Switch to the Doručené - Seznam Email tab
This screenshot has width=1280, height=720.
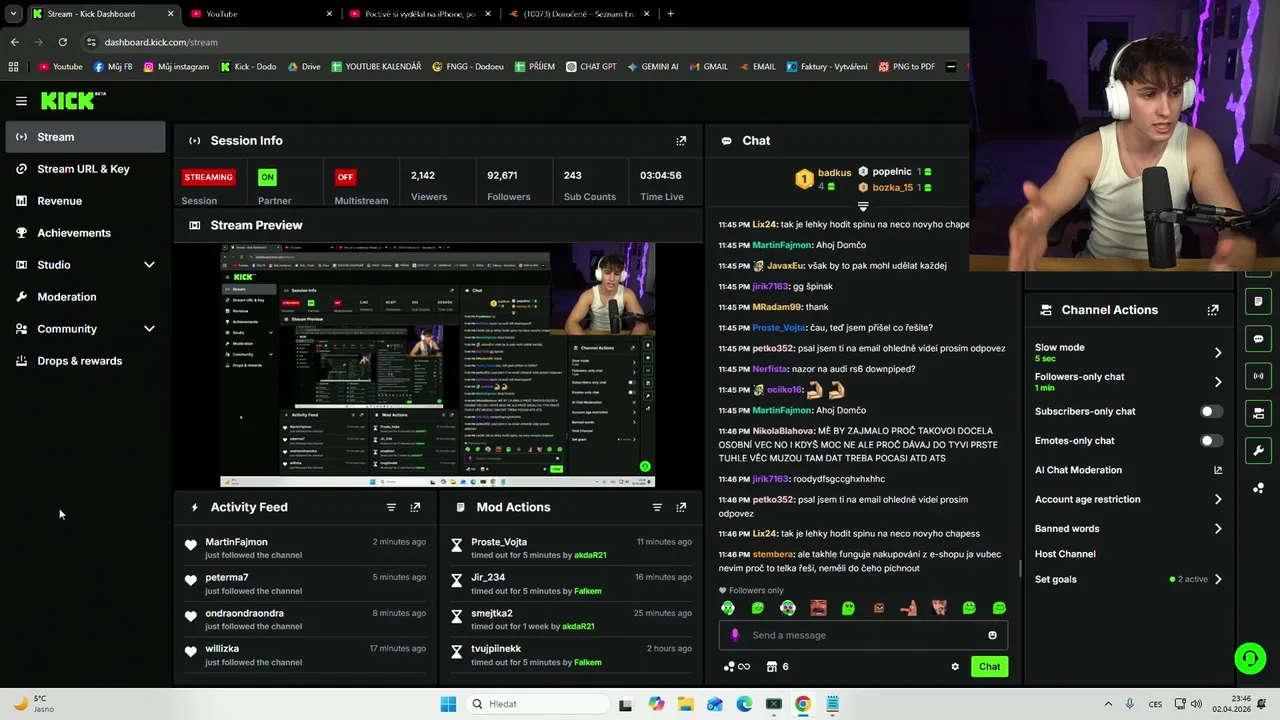(578, 14)
